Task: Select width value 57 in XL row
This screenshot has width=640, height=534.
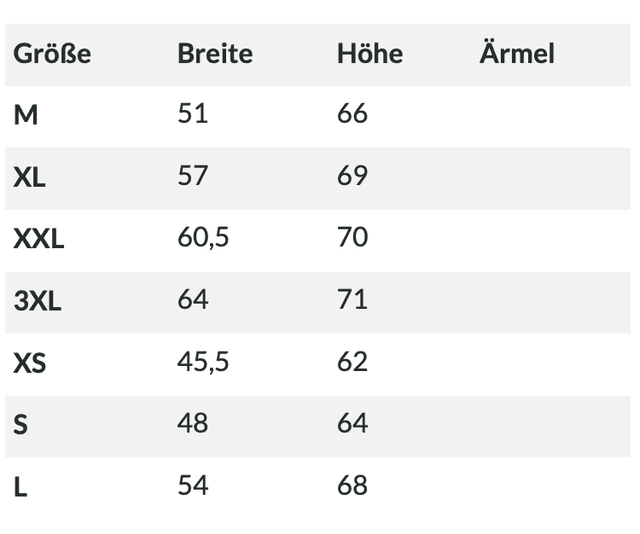Action: coord(193,176)
